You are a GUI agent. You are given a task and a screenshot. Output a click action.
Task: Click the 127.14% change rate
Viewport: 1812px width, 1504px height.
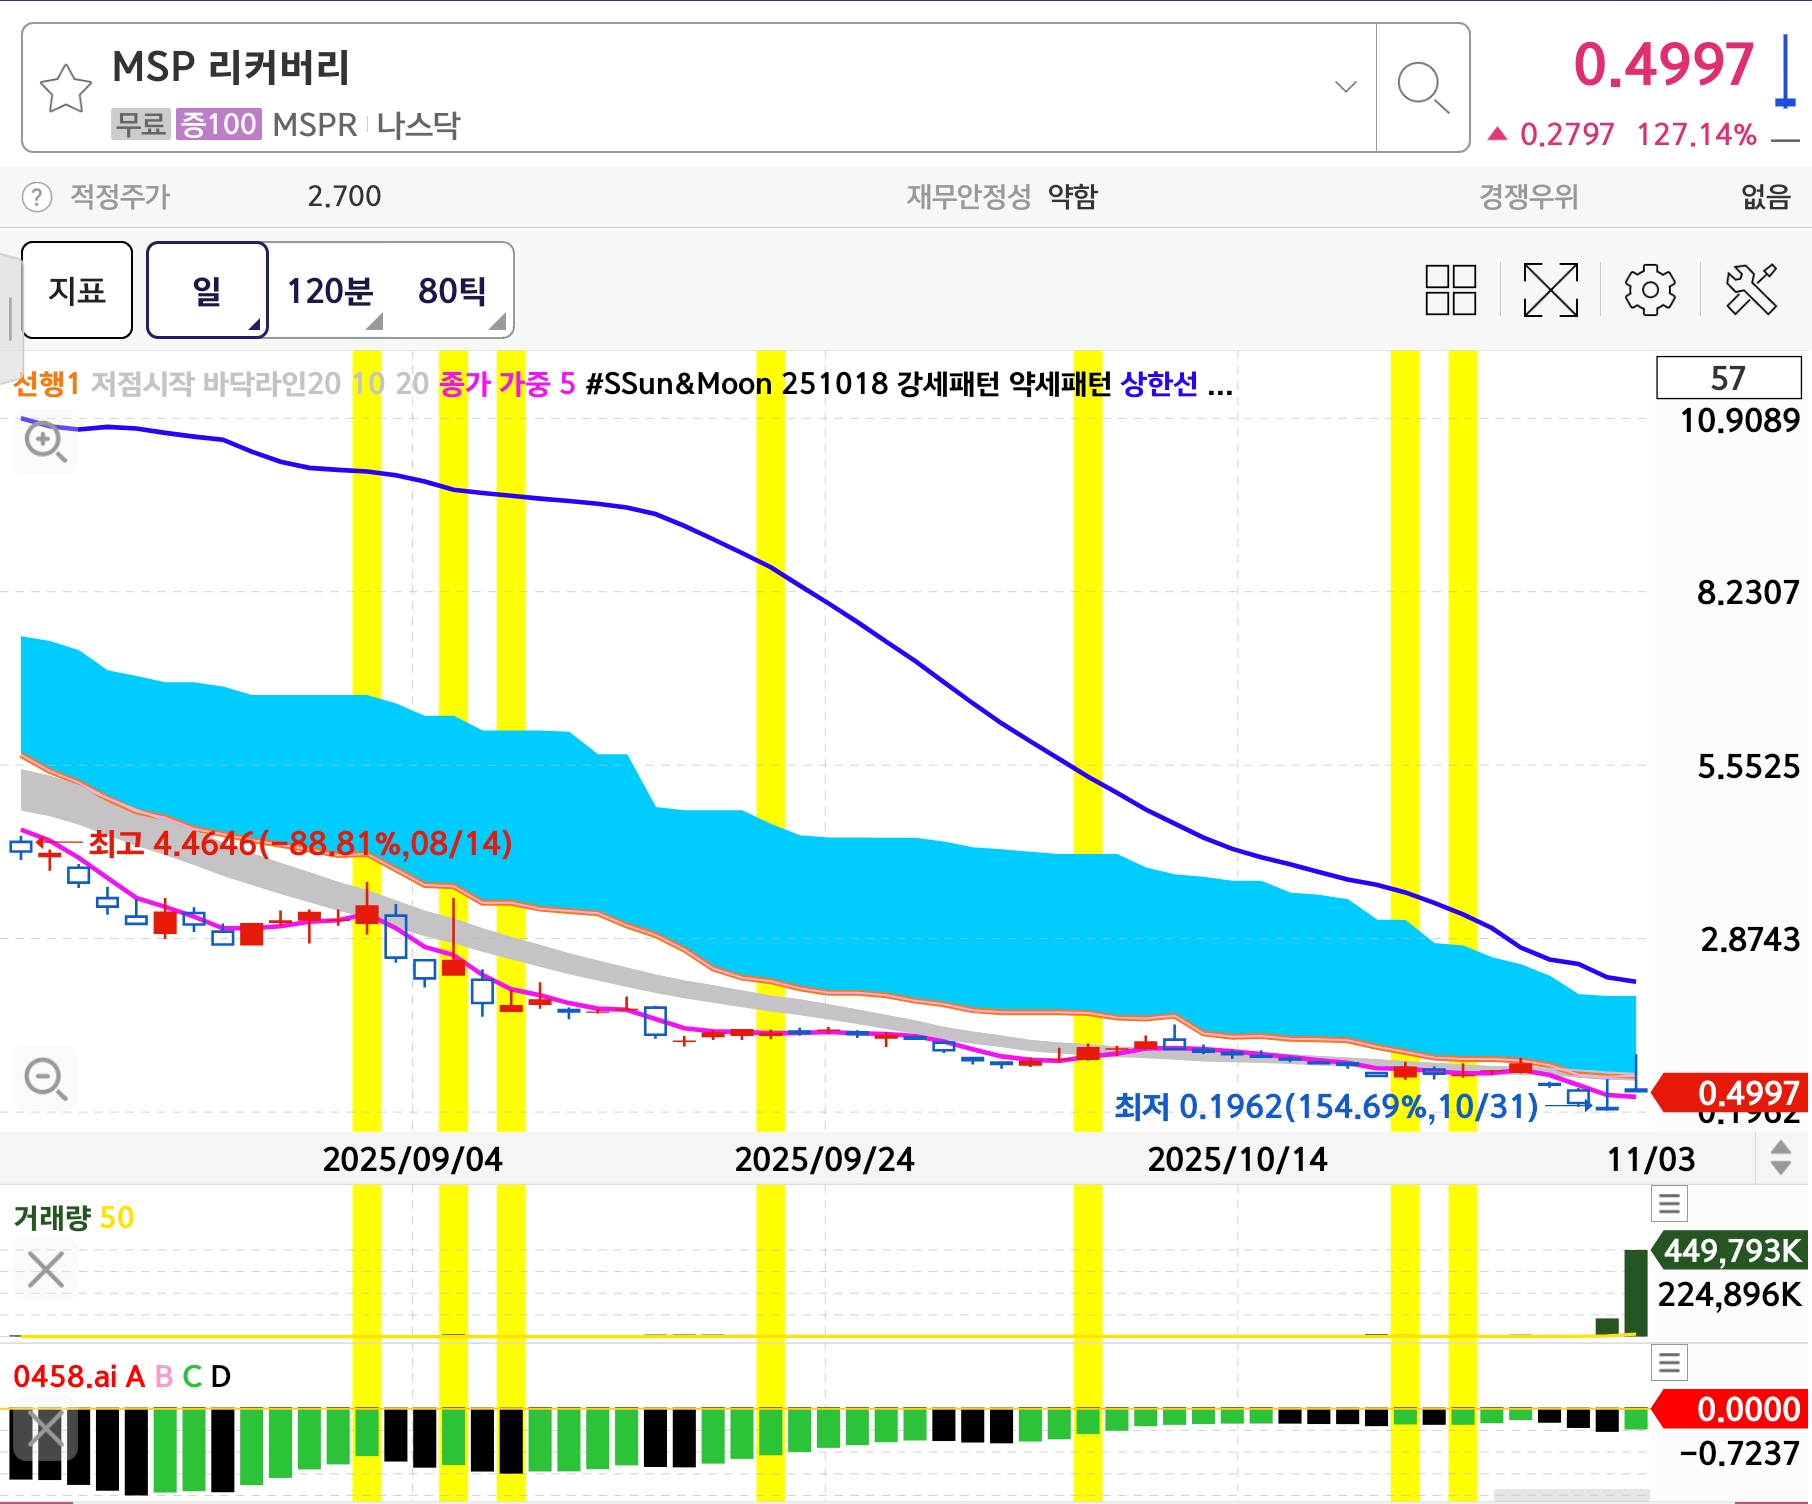pyautogui.click(x=1697, y=134)
